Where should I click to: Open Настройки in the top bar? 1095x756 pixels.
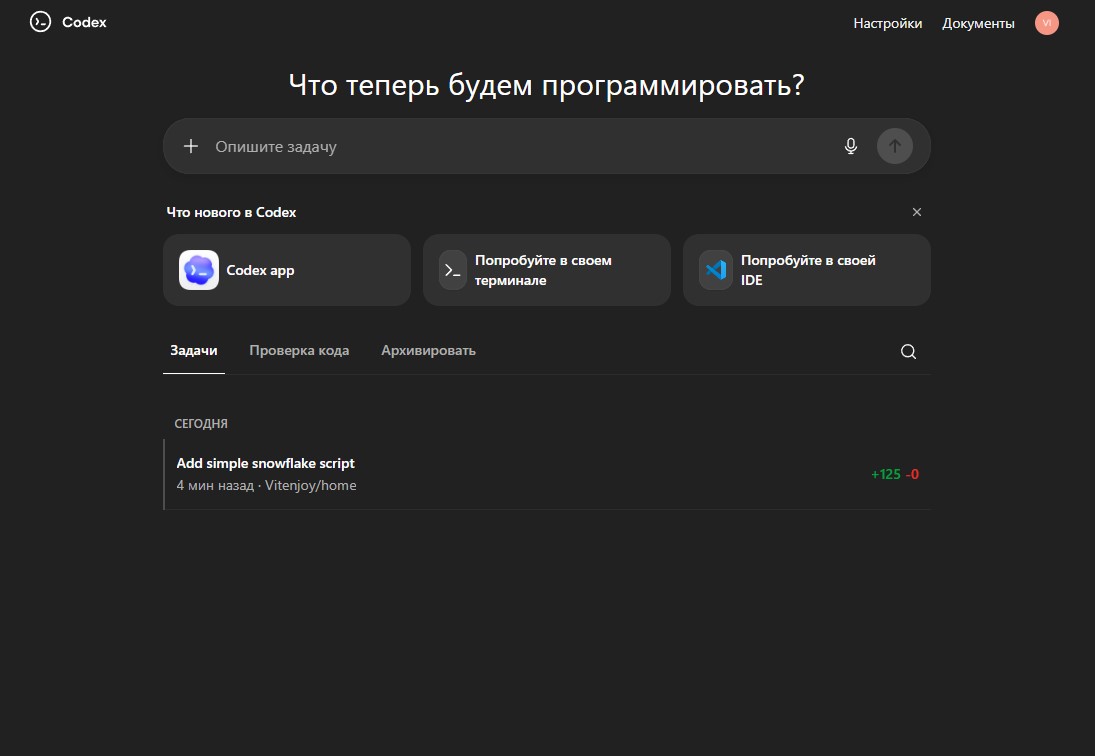pos(888,23)
